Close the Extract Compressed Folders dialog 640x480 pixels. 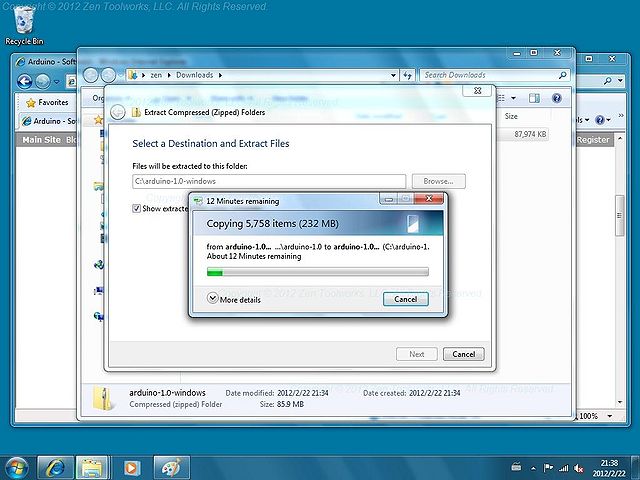coord(477,91)
